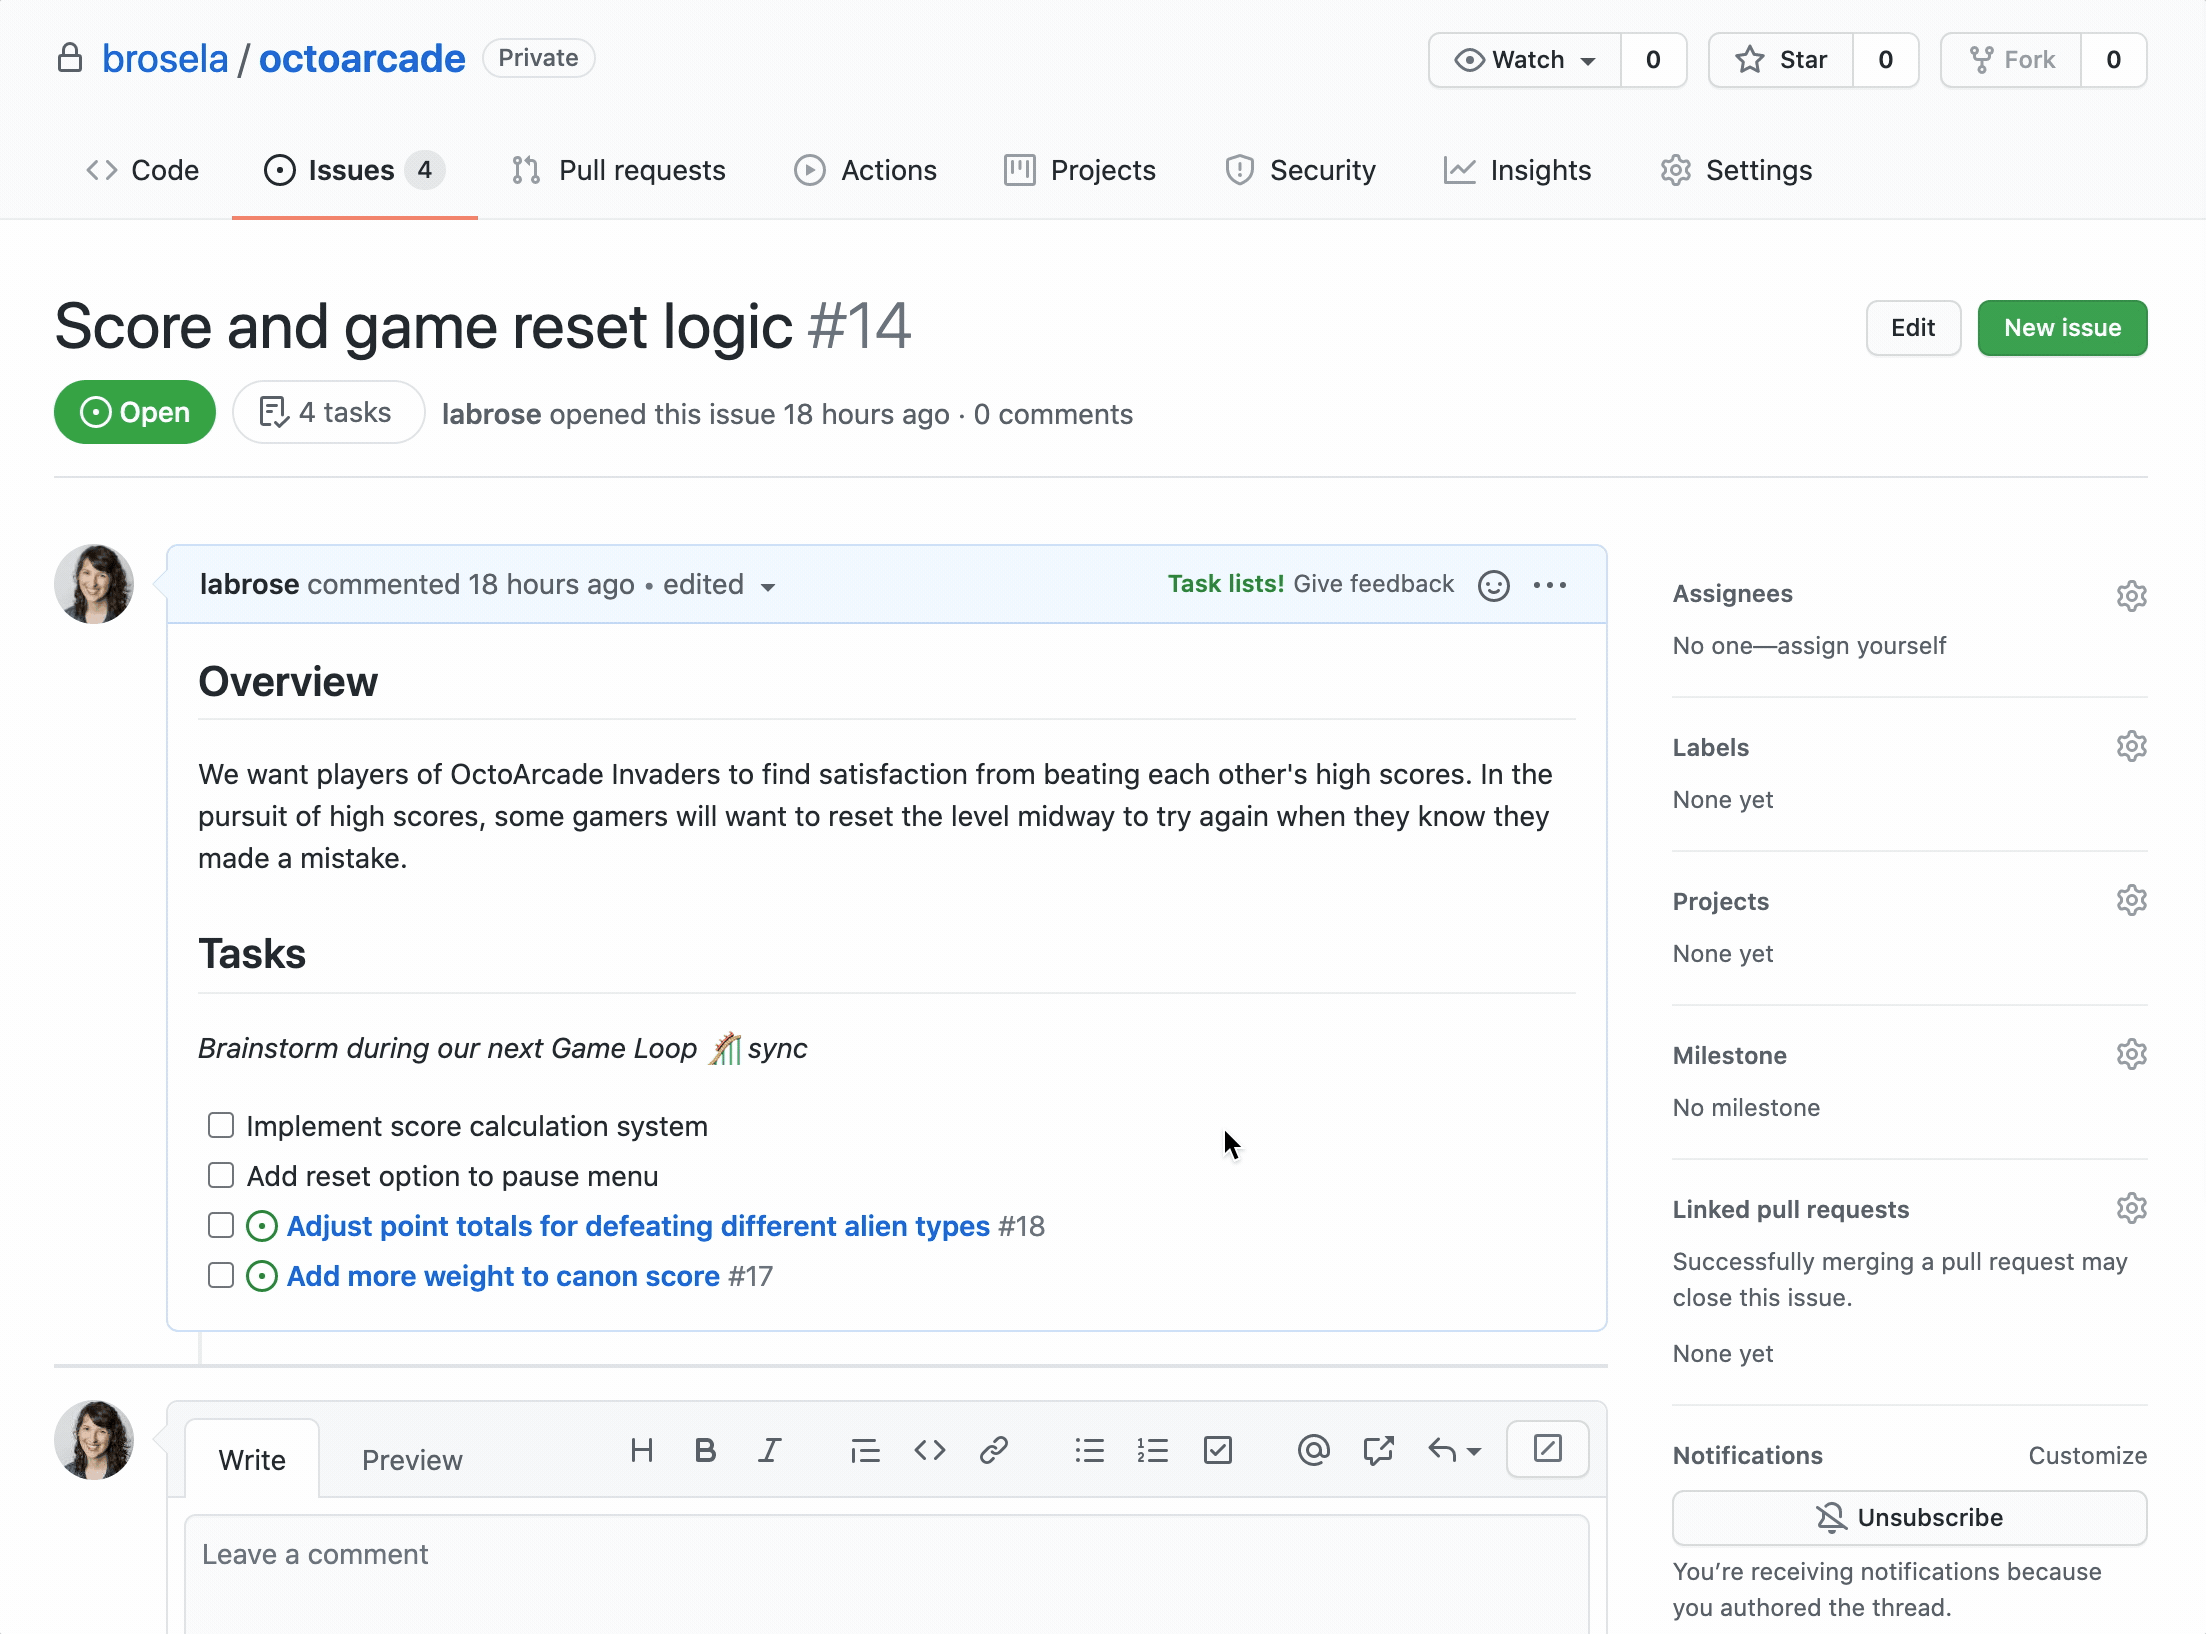Open the Assignees gear settings

[2131, 595]
